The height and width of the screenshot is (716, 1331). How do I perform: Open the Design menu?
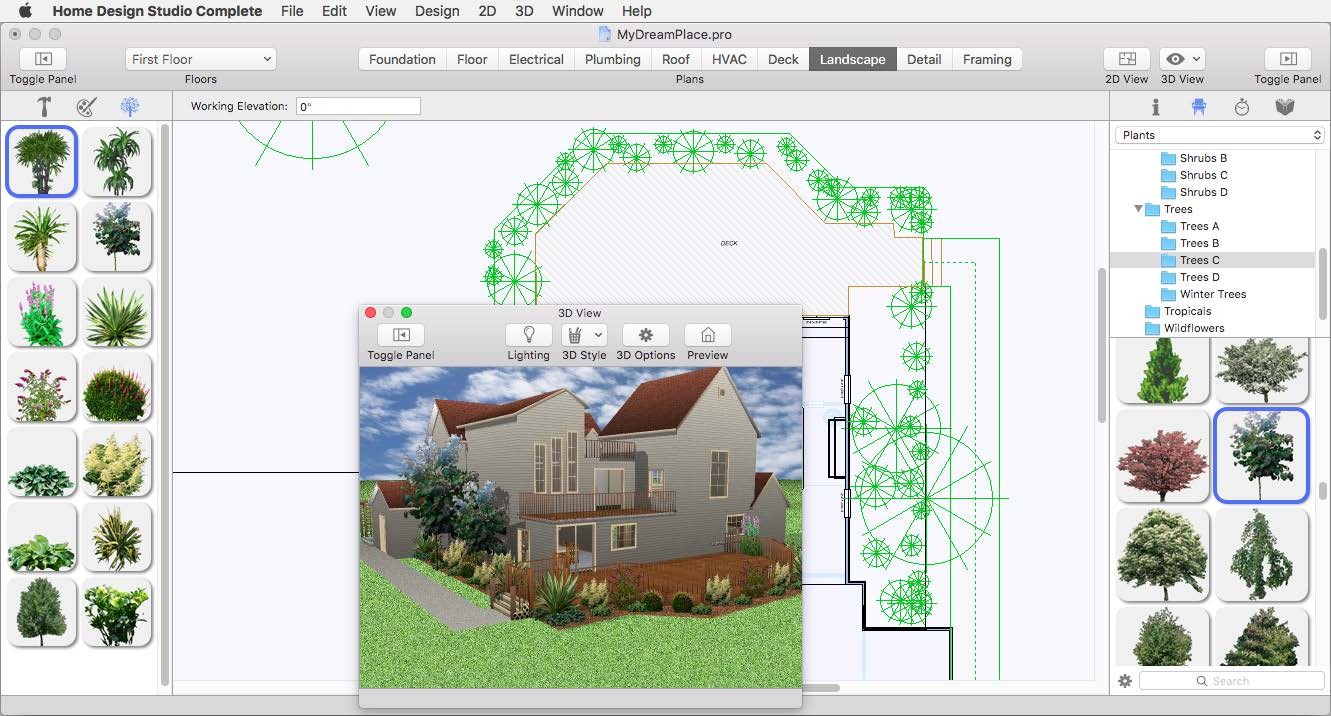[437, 11]
